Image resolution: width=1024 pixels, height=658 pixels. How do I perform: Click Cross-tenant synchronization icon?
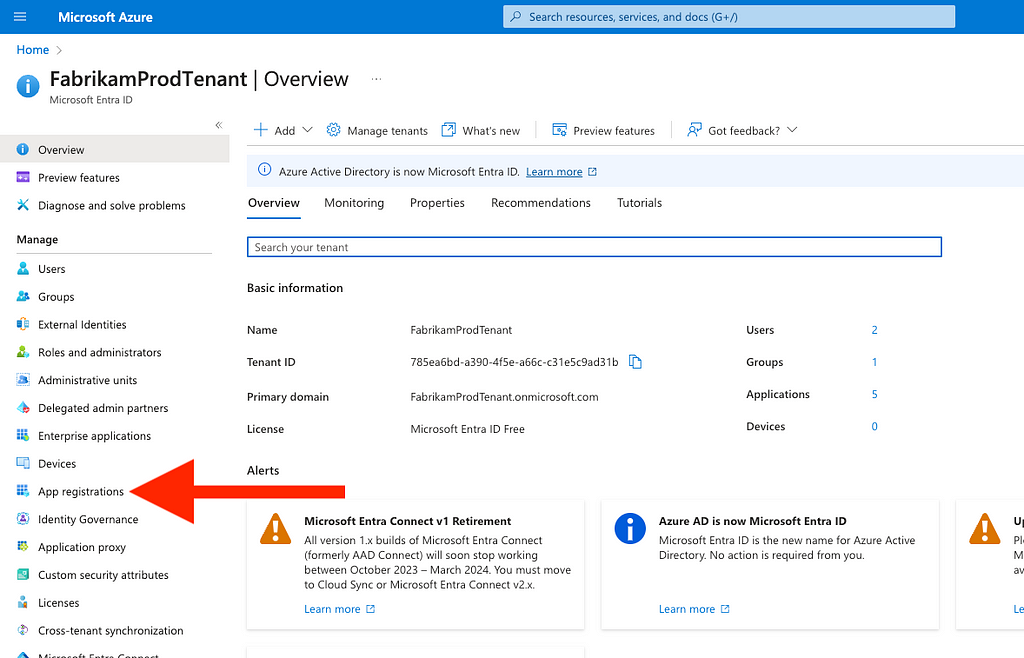pos(23,630)
